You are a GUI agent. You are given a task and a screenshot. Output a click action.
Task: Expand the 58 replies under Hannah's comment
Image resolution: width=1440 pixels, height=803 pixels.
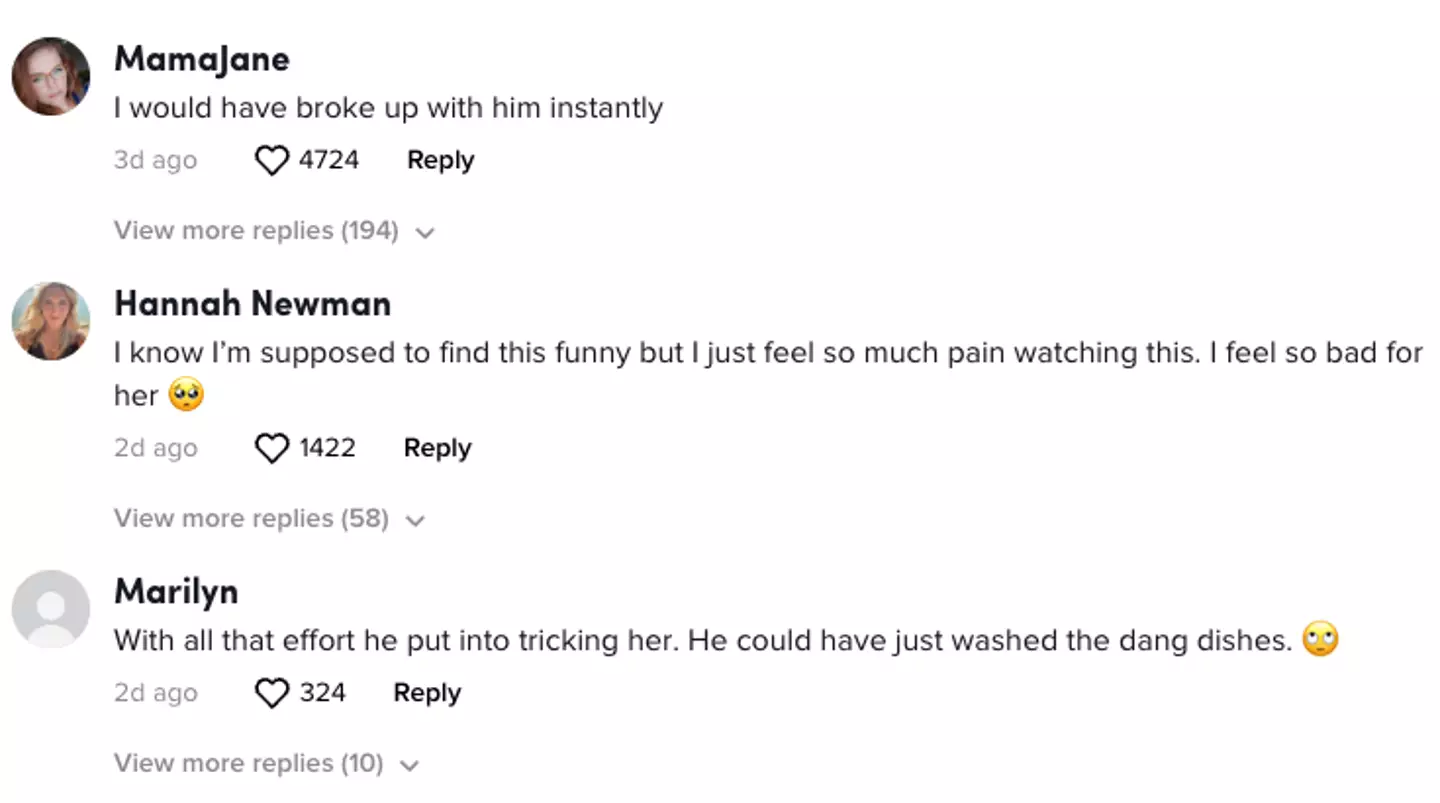[x=251, y=519]
